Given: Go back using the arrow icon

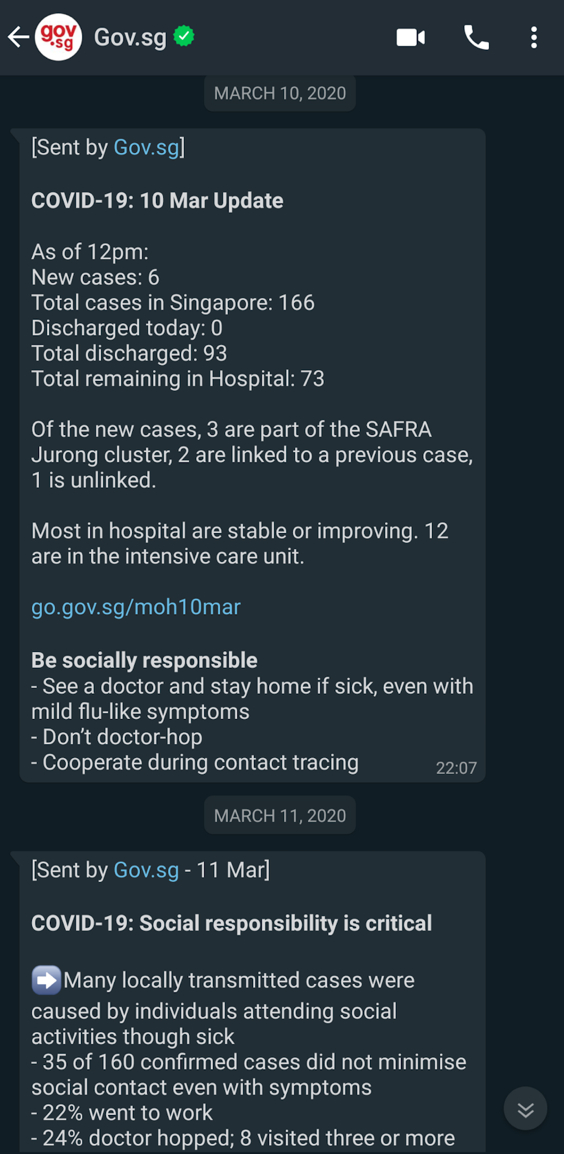Looking at the screenshot, I should 18,37.
